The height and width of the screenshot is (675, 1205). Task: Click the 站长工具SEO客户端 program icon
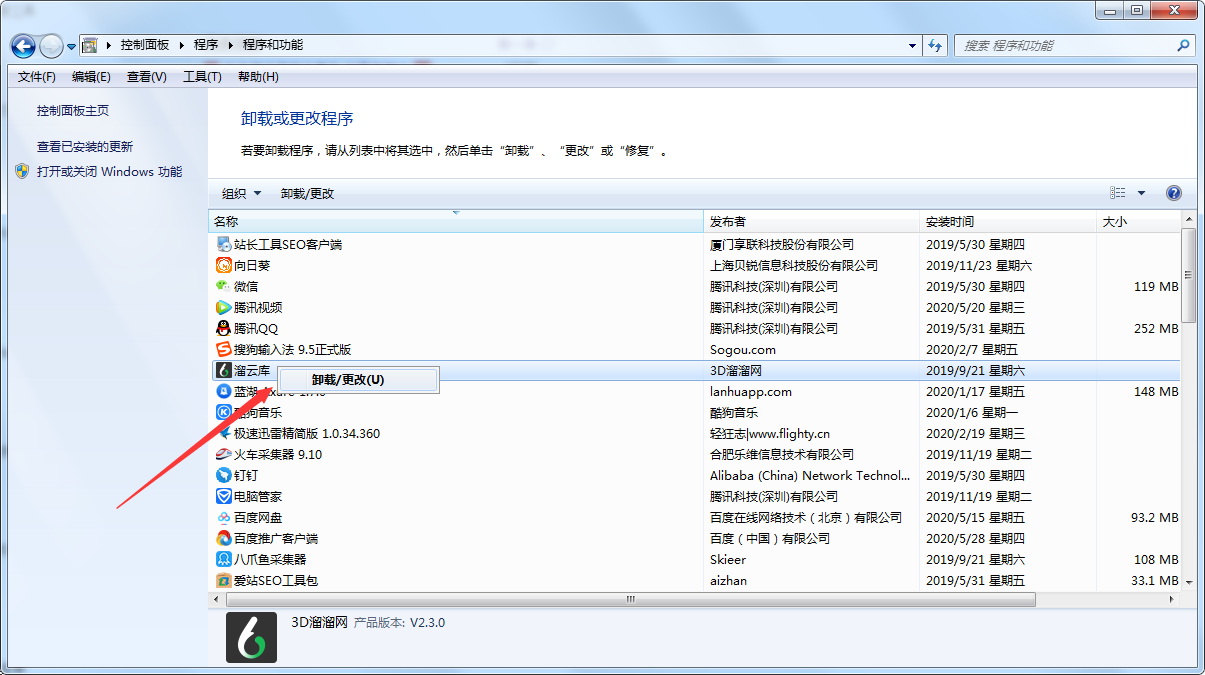tap(224, 244)
